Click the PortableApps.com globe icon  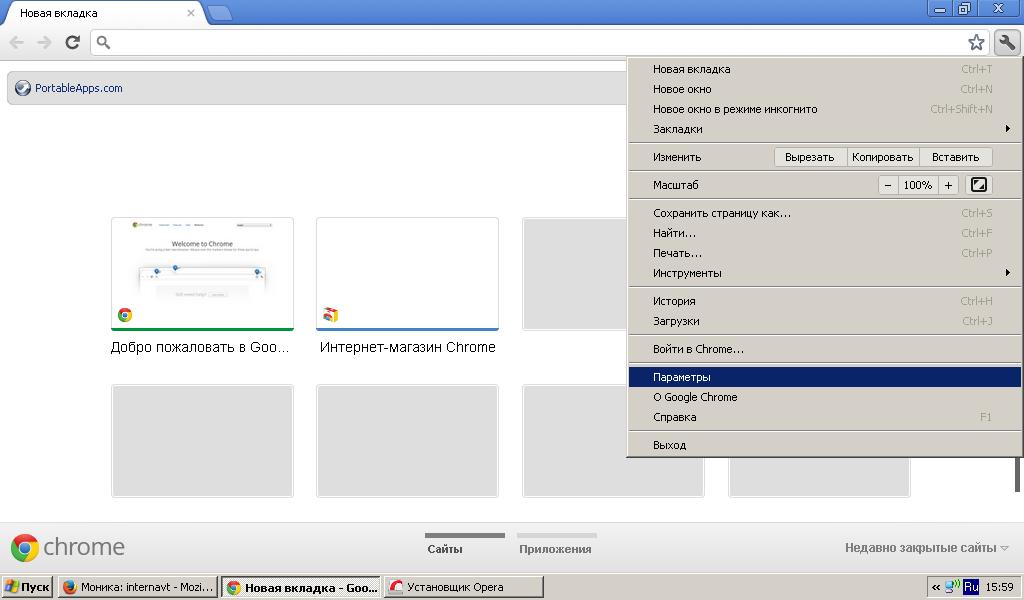[23, 88]
